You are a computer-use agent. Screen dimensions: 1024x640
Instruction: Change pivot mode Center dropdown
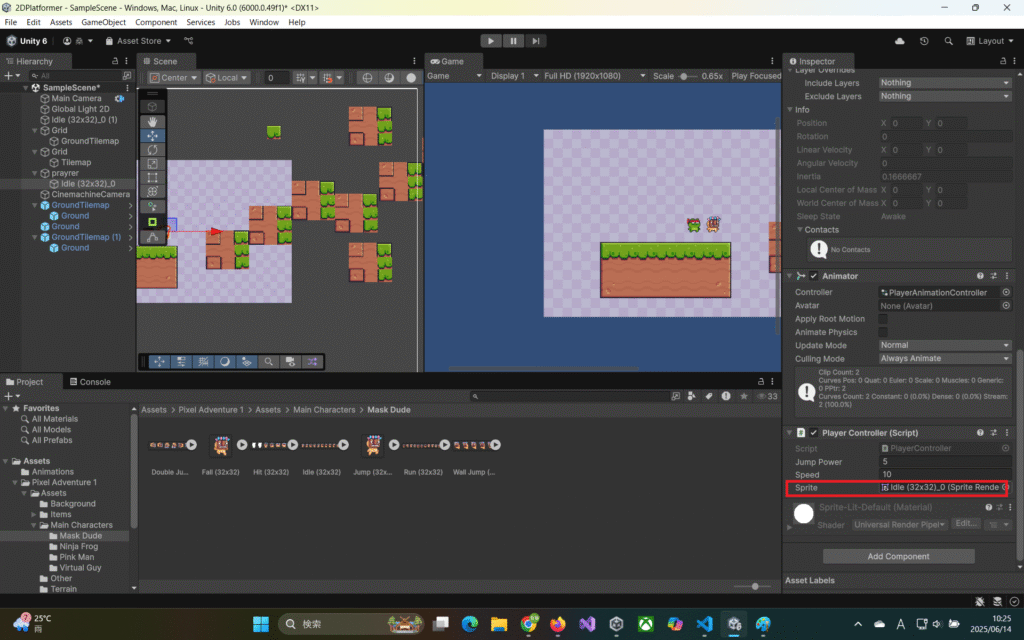click(x=173, y=77)
